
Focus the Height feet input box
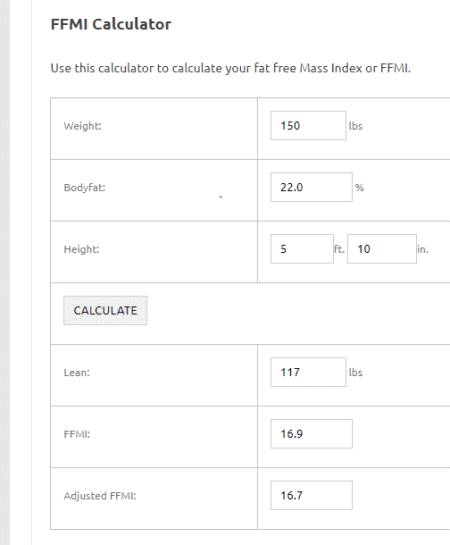pyautogui.click(x=302, y=249)
